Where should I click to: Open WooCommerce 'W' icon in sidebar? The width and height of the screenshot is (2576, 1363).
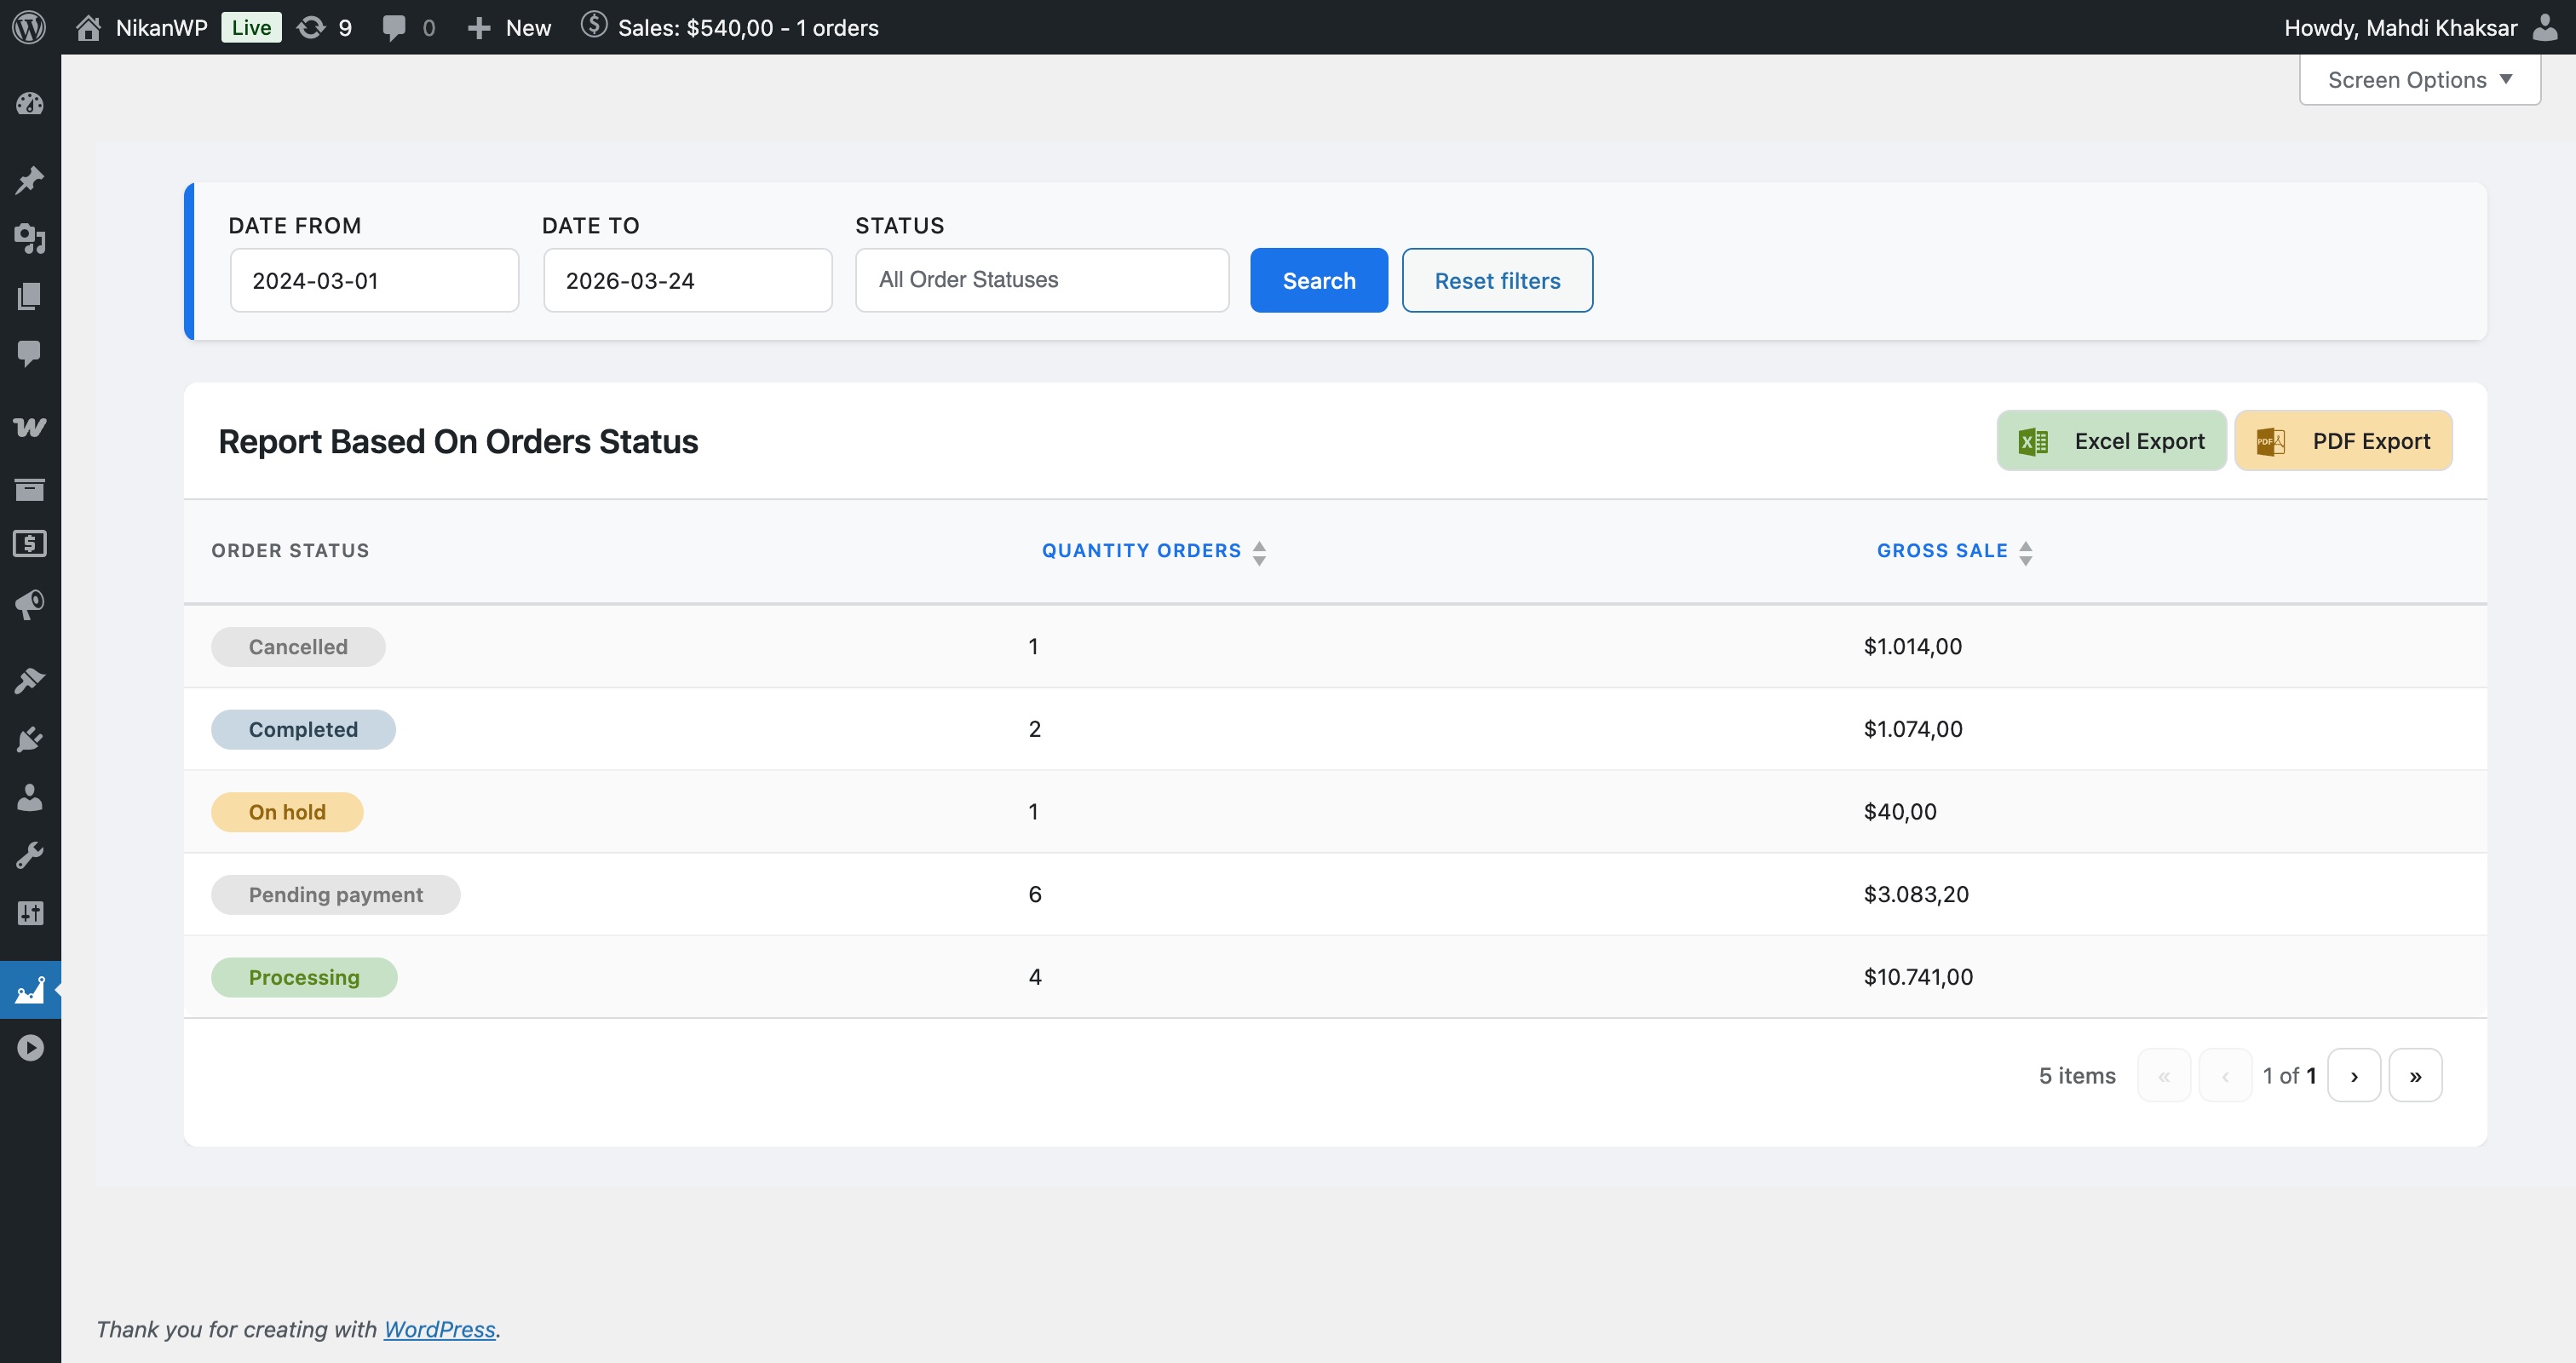pyautogui.click(x=30, y=428)
